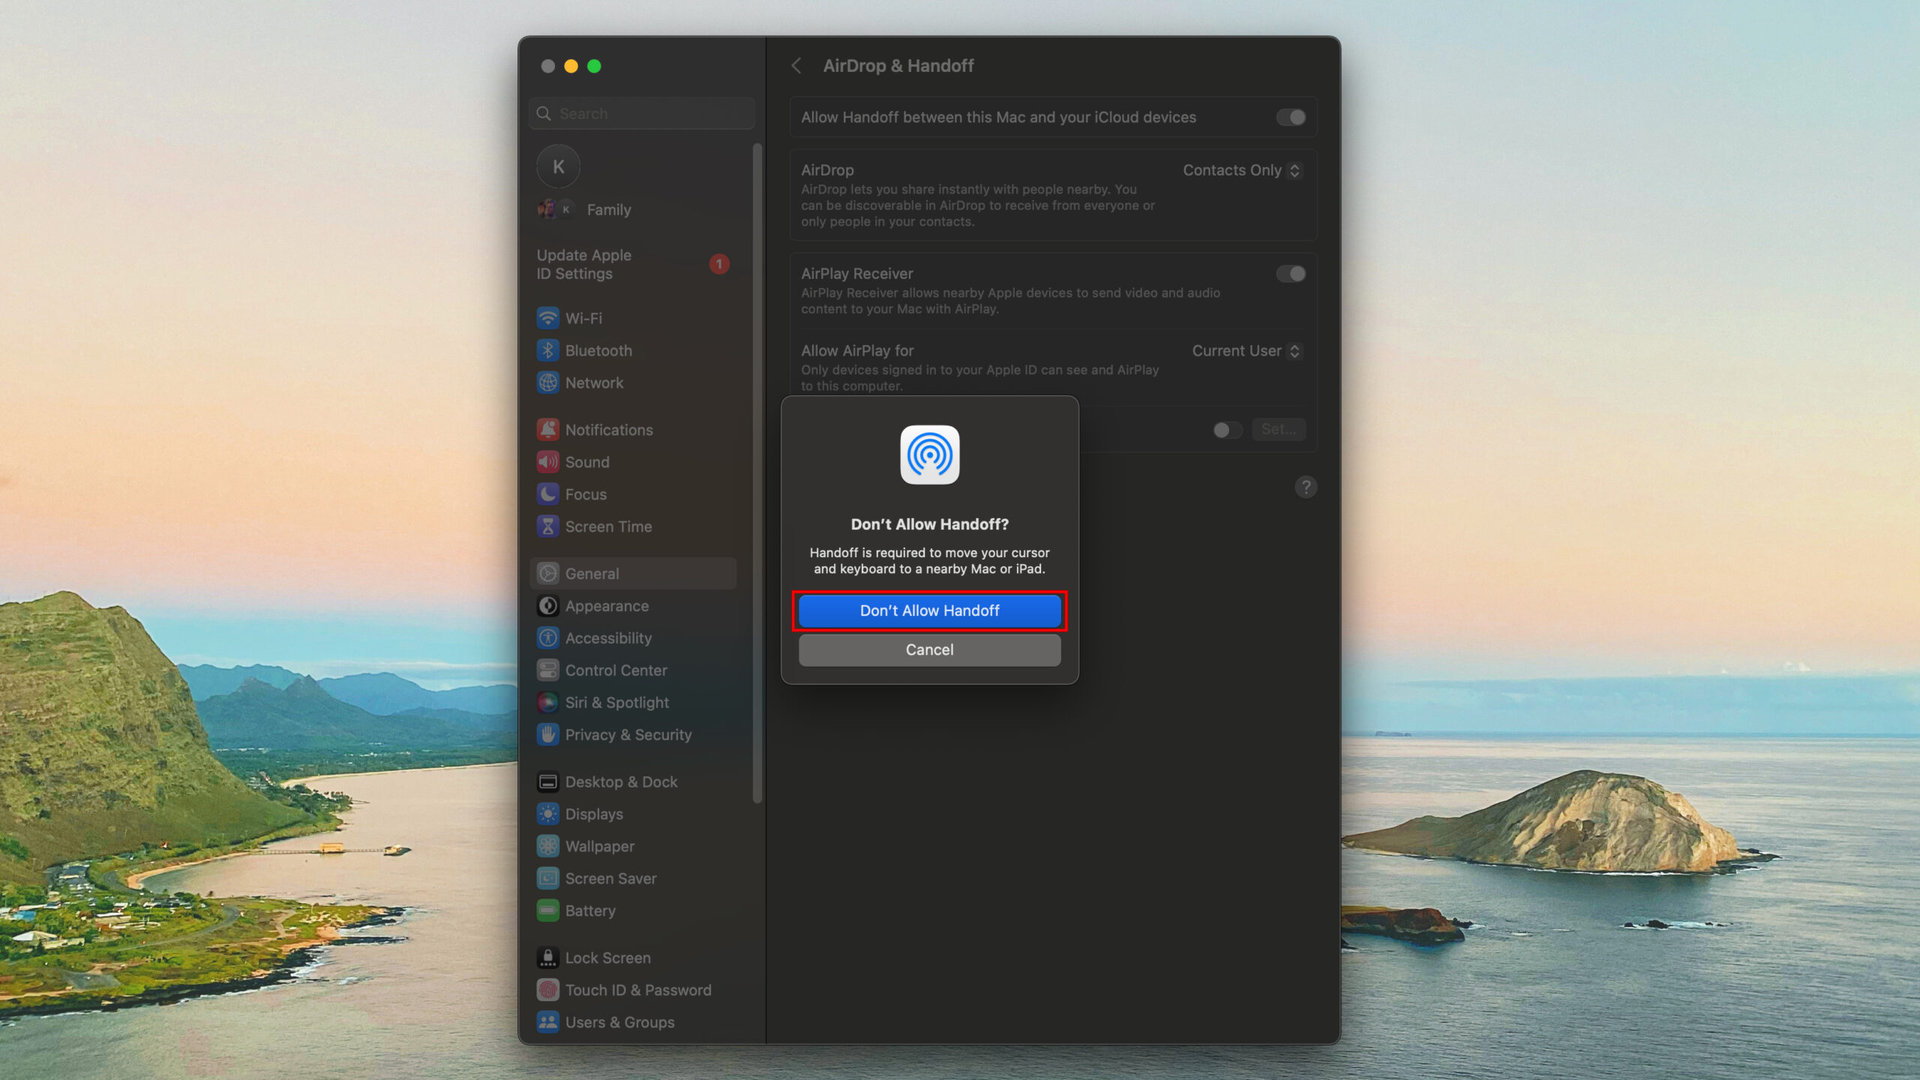1920x1080 pixels.
Task: Open AirDrop Contacts Only dropdown
Action: [x=1241, y=170]
